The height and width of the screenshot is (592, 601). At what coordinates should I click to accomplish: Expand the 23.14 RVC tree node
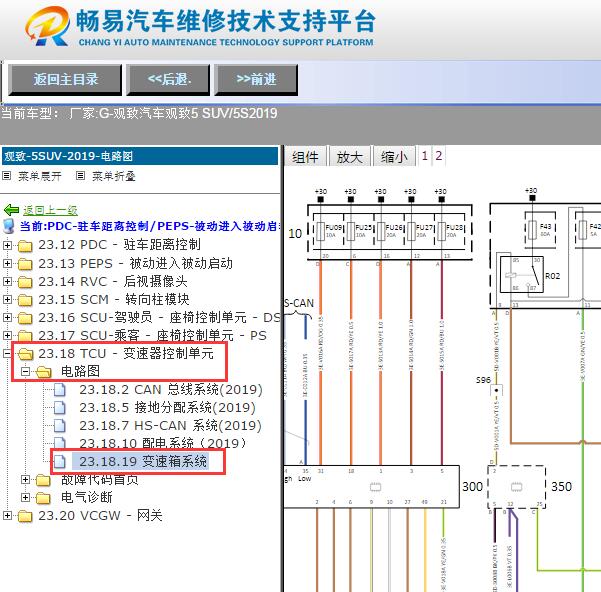click(x=7, y=282)
